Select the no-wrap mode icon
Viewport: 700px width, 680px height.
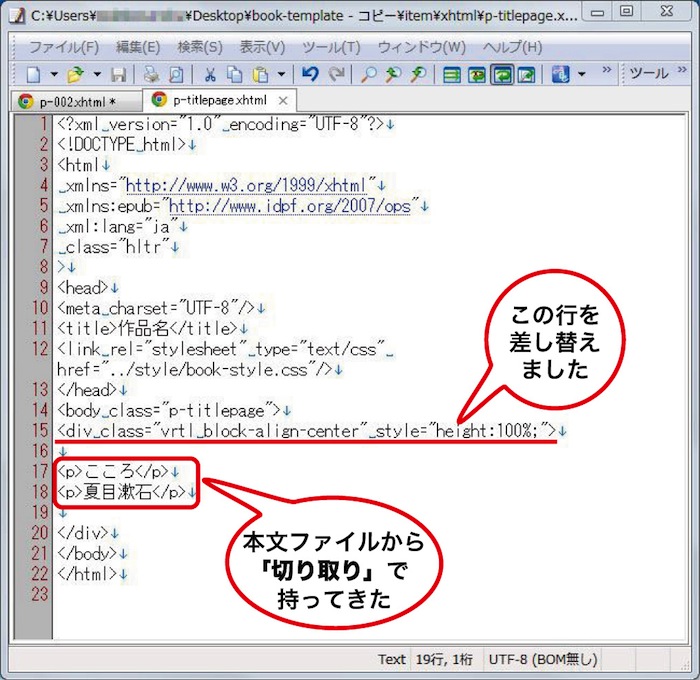[x=452, y=75]
